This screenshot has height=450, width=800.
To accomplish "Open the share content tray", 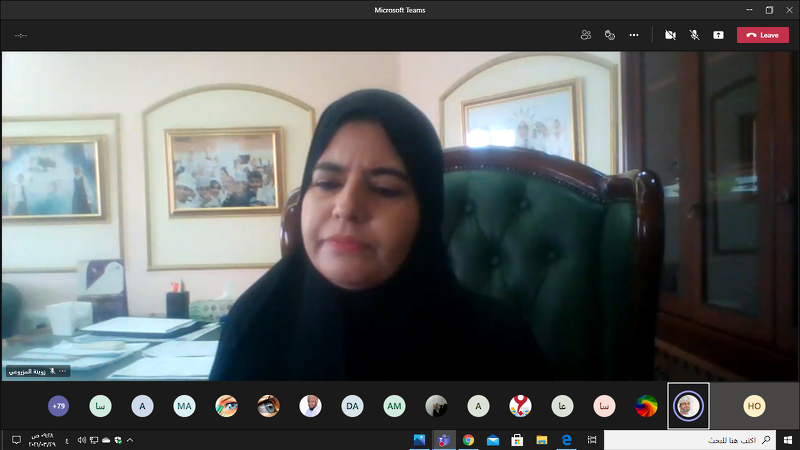I will (718, 35).
